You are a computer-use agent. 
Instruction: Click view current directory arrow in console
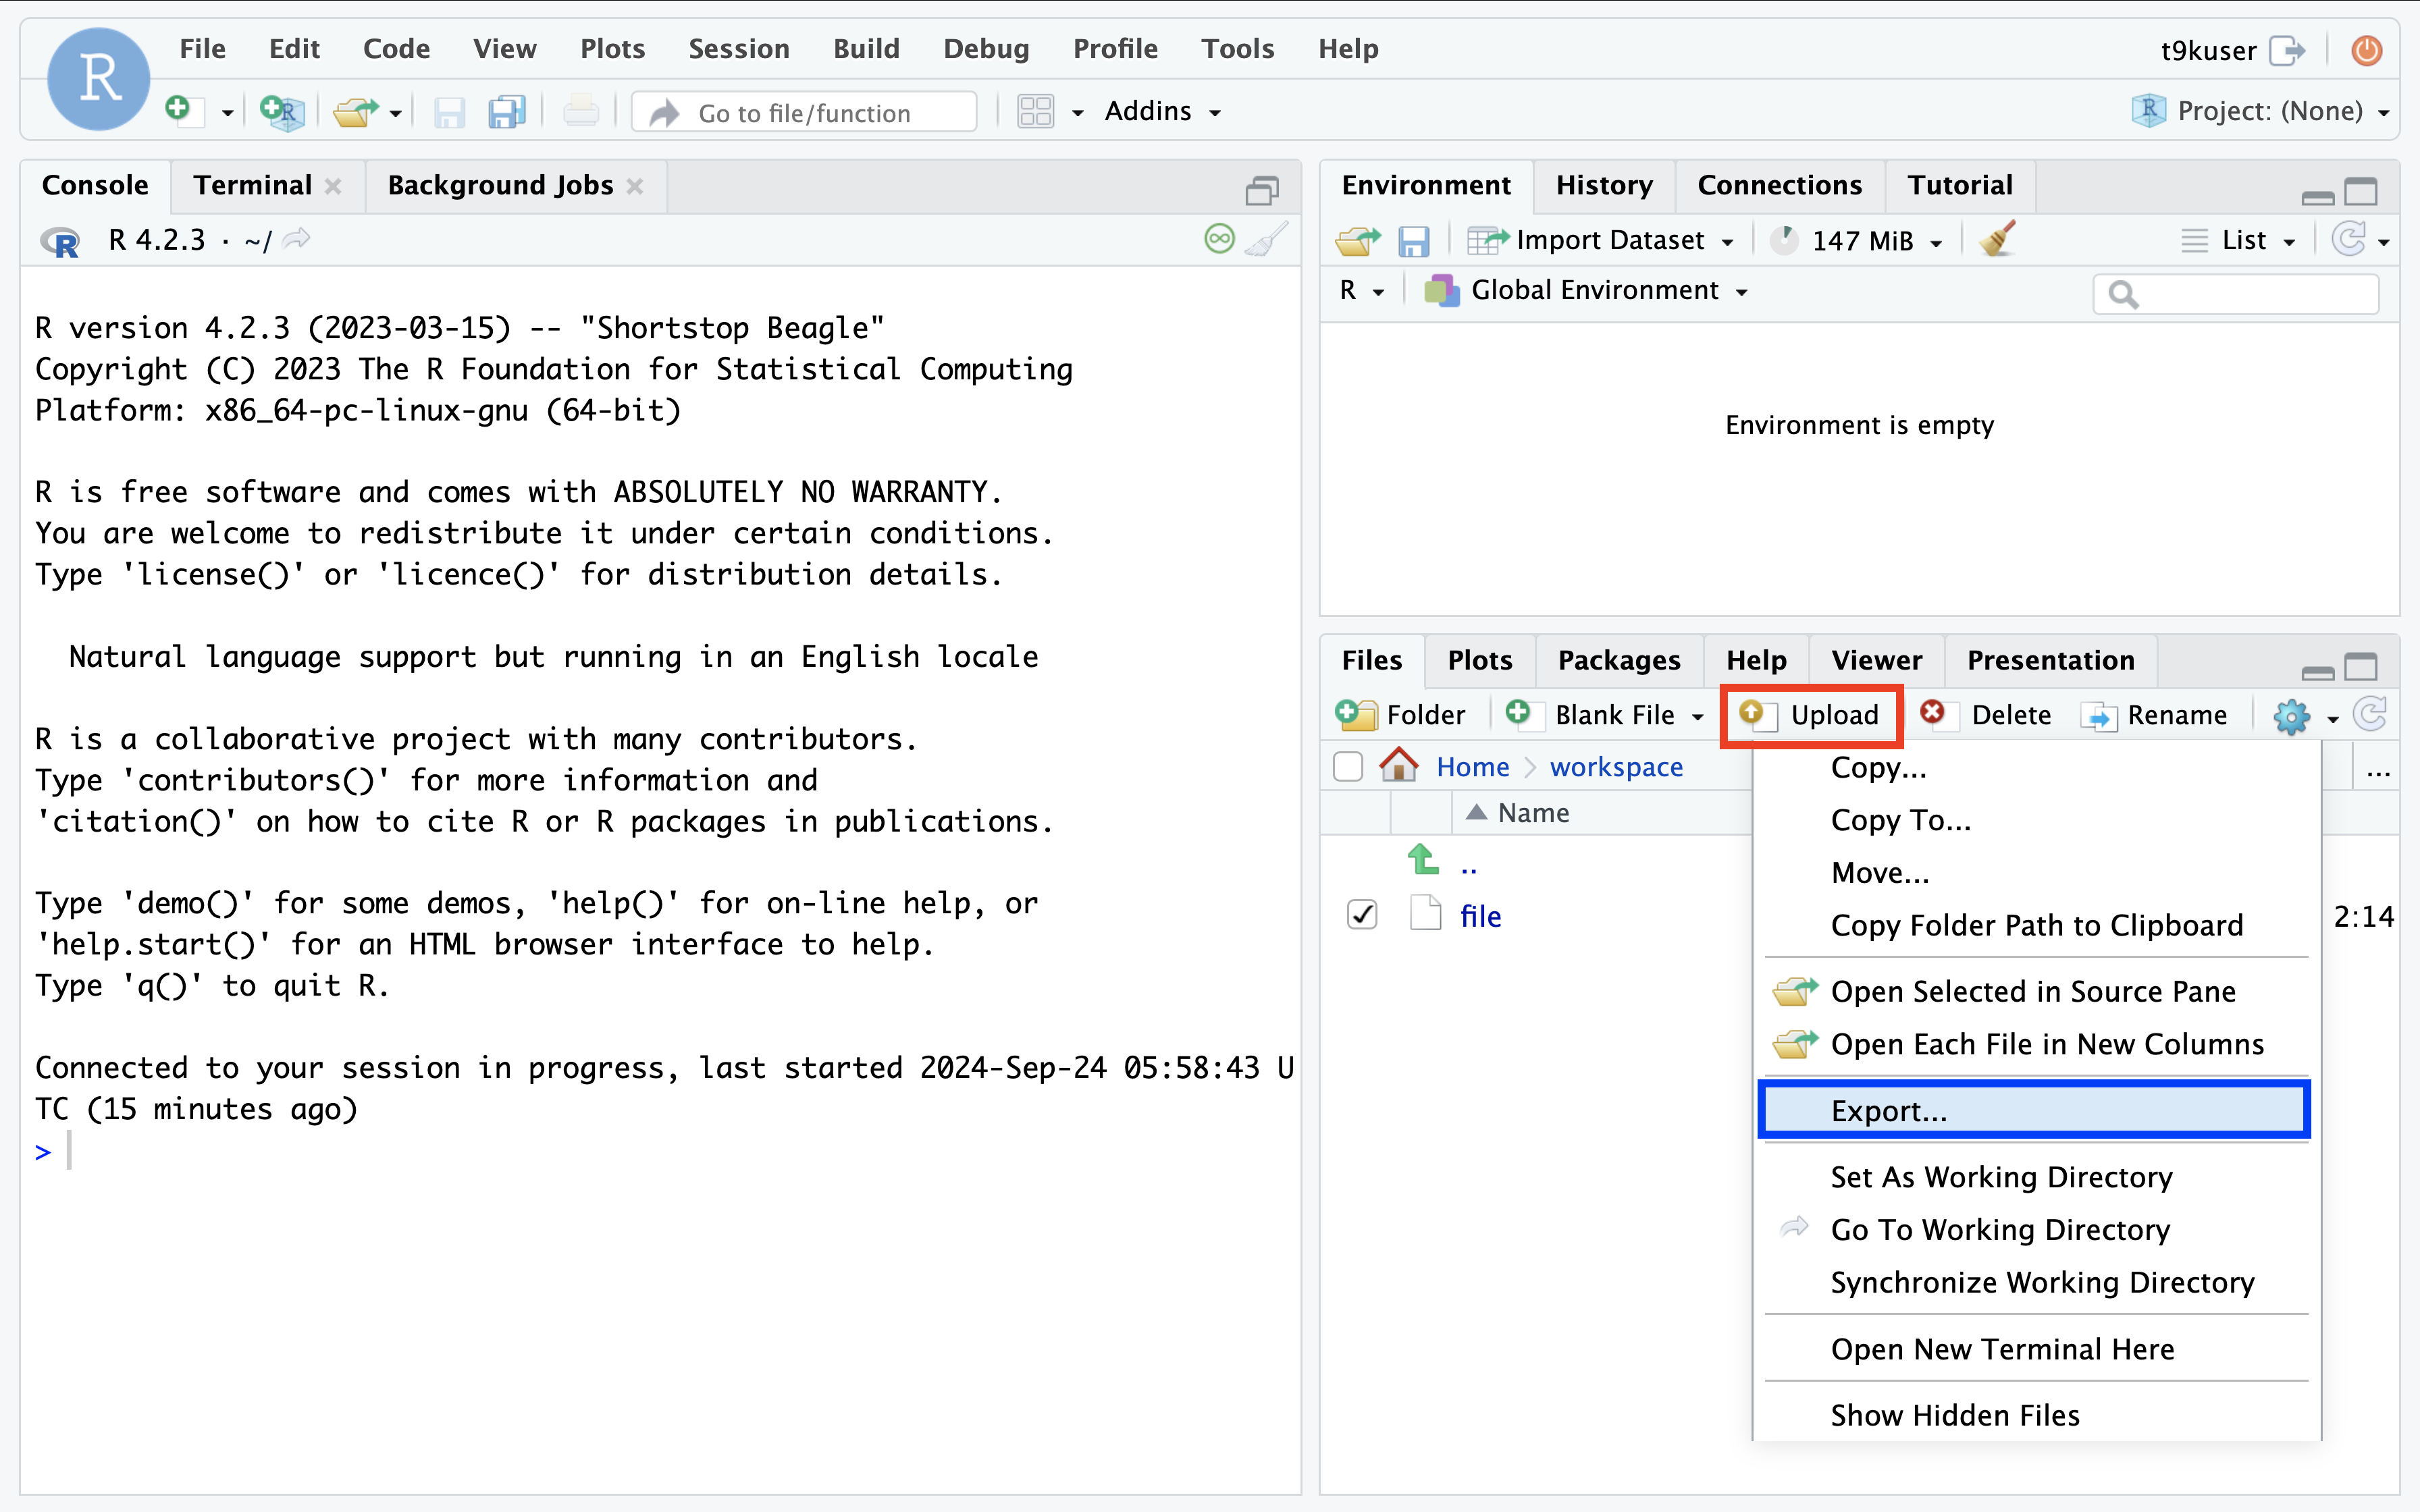(x=296, y=239)
